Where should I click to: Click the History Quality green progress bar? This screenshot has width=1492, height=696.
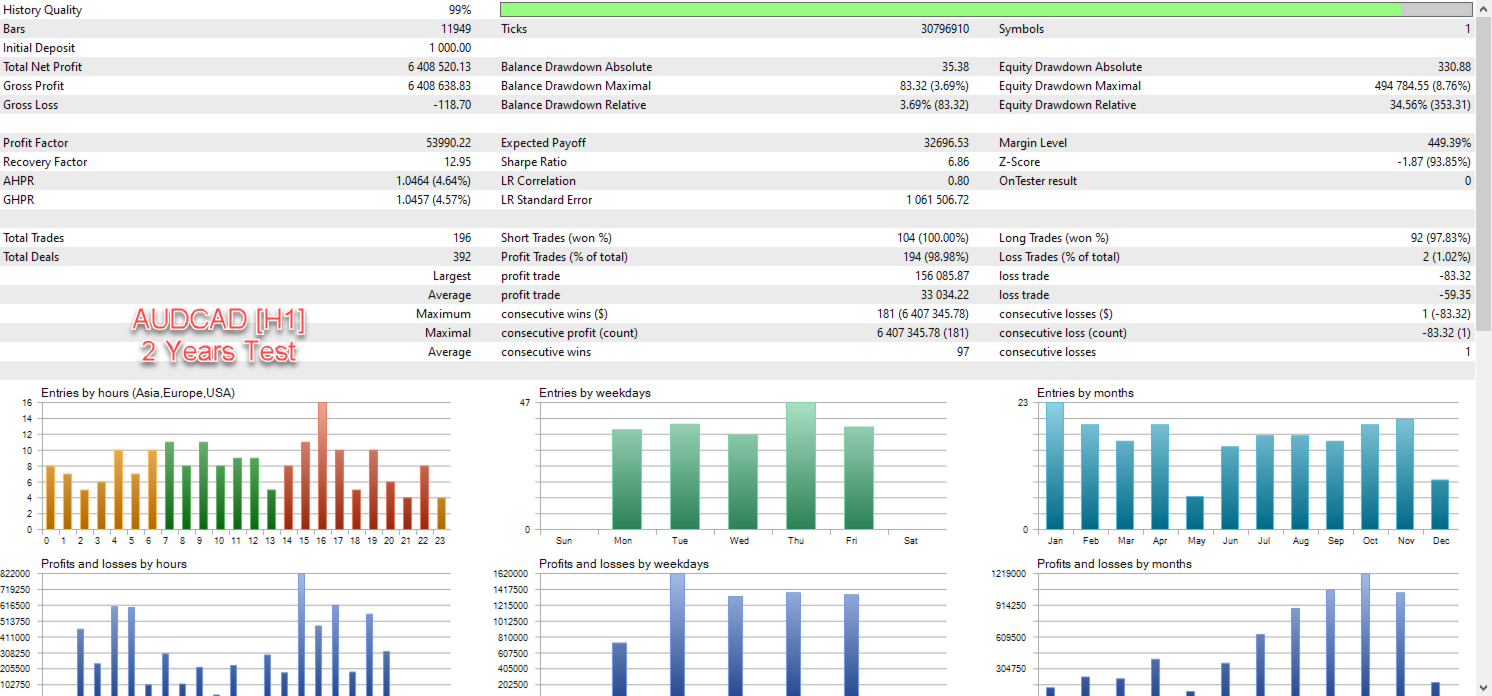pos(986,10)
